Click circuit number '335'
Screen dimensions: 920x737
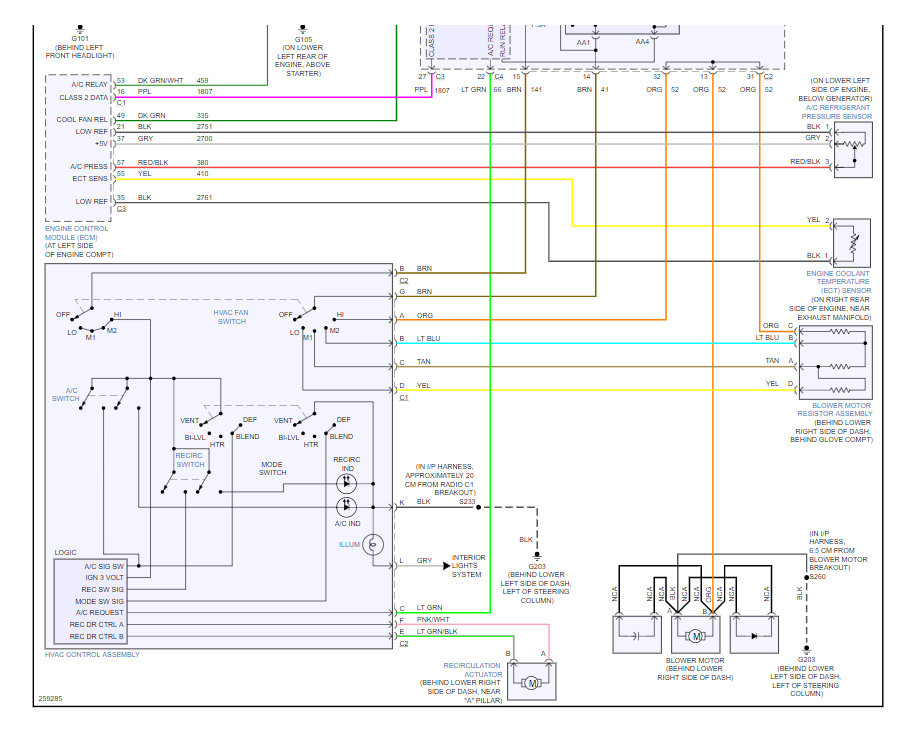coord(202,116)
